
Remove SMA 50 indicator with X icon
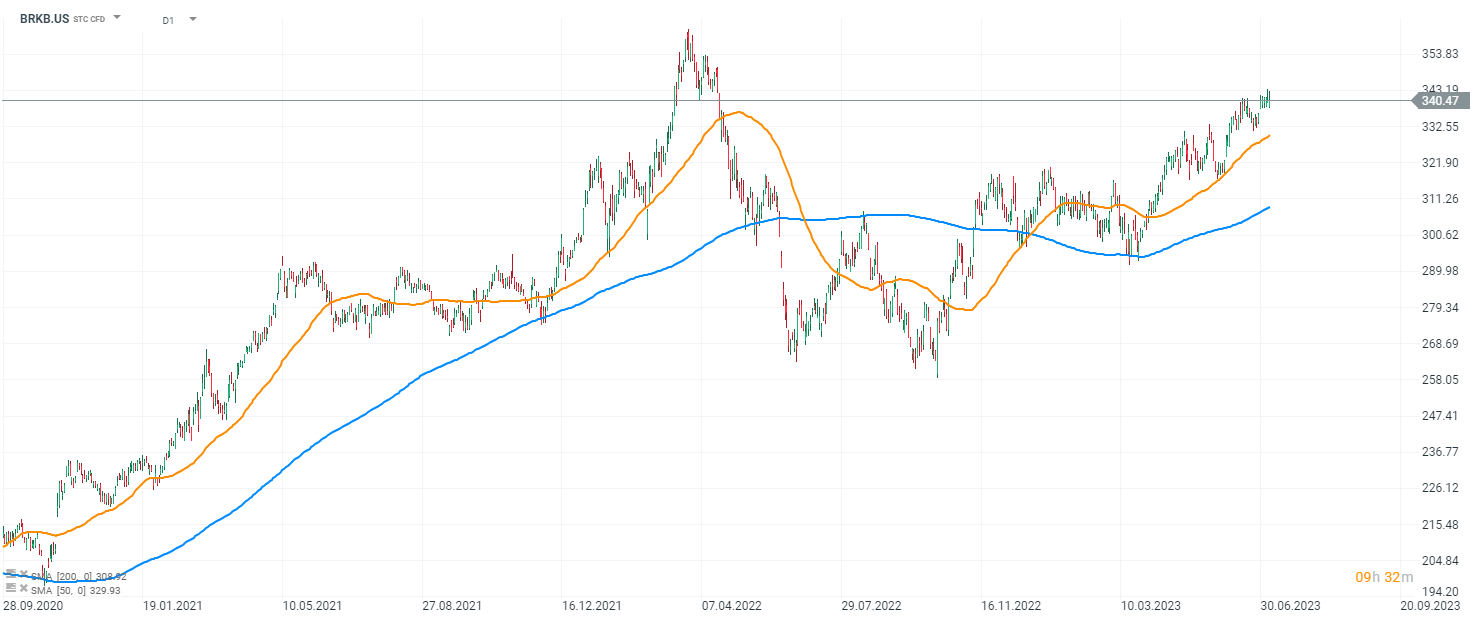(22, 589)
